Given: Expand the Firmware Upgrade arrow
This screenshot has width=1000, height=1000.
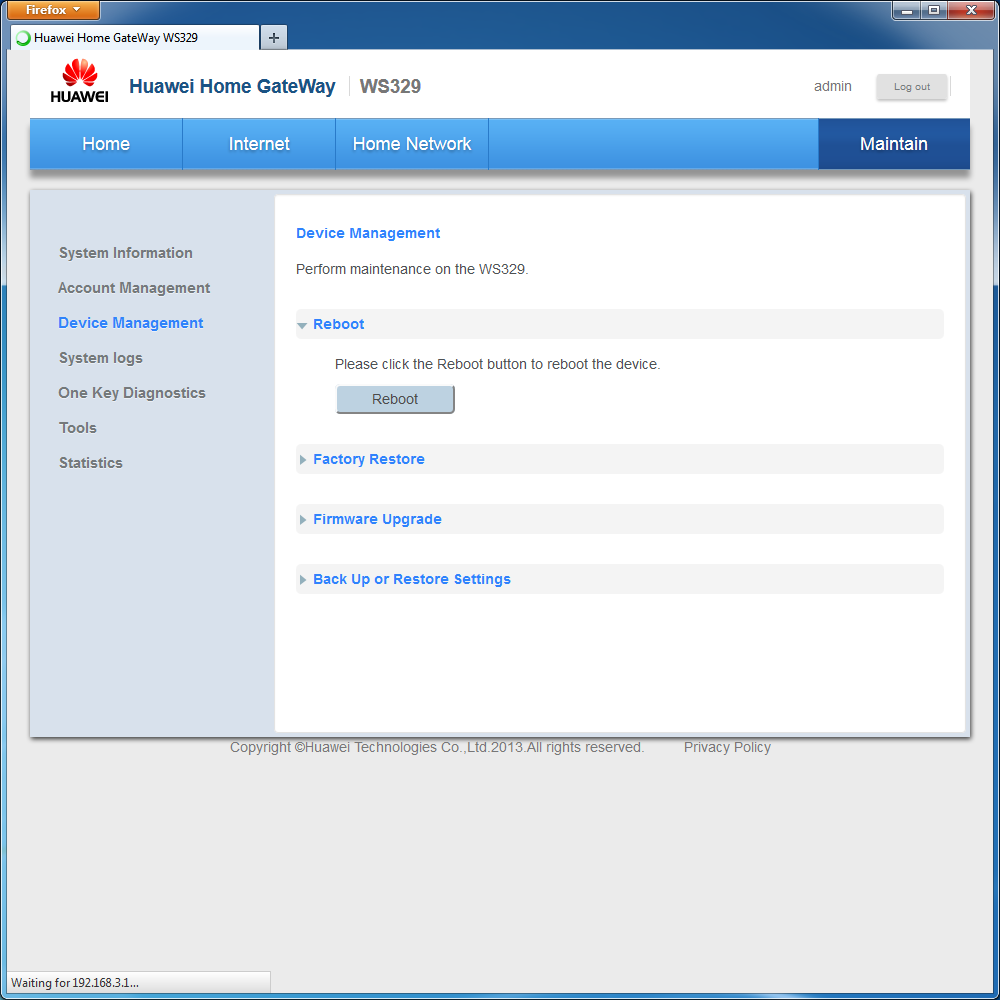Looking at the screenshot, I should [303, 520].
